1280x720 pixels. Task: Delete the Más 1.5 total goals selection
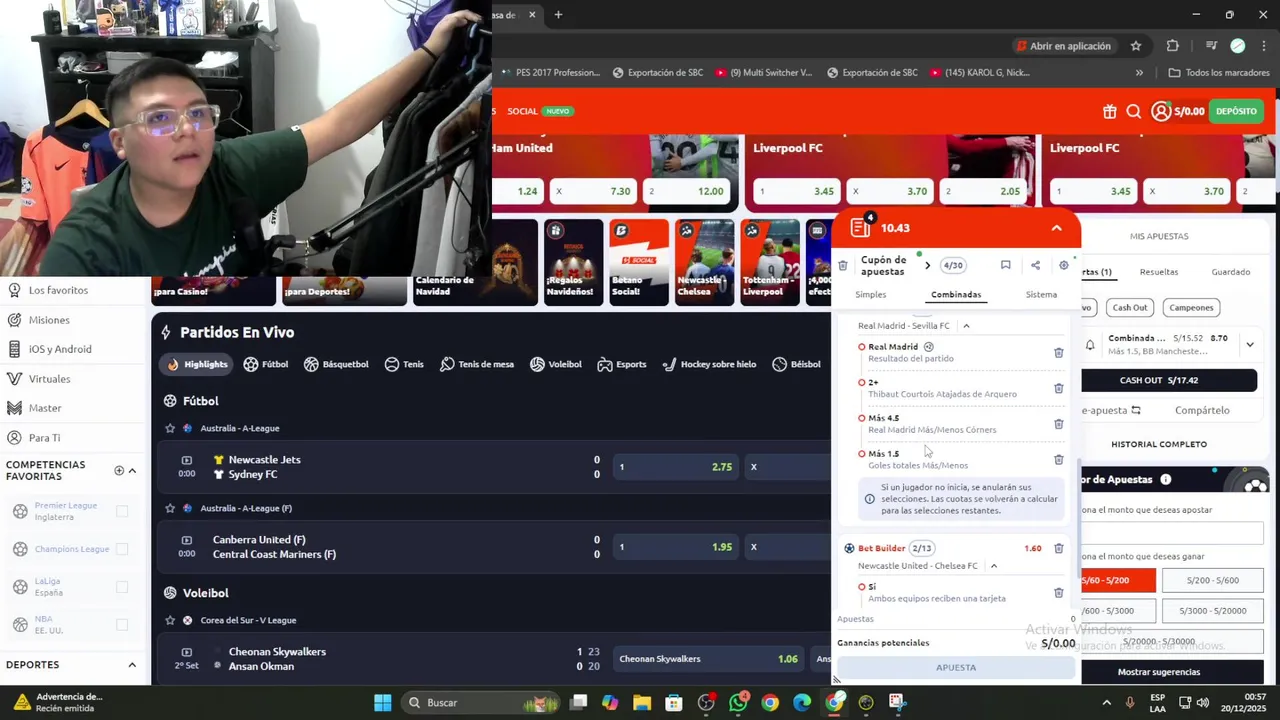1059,460
